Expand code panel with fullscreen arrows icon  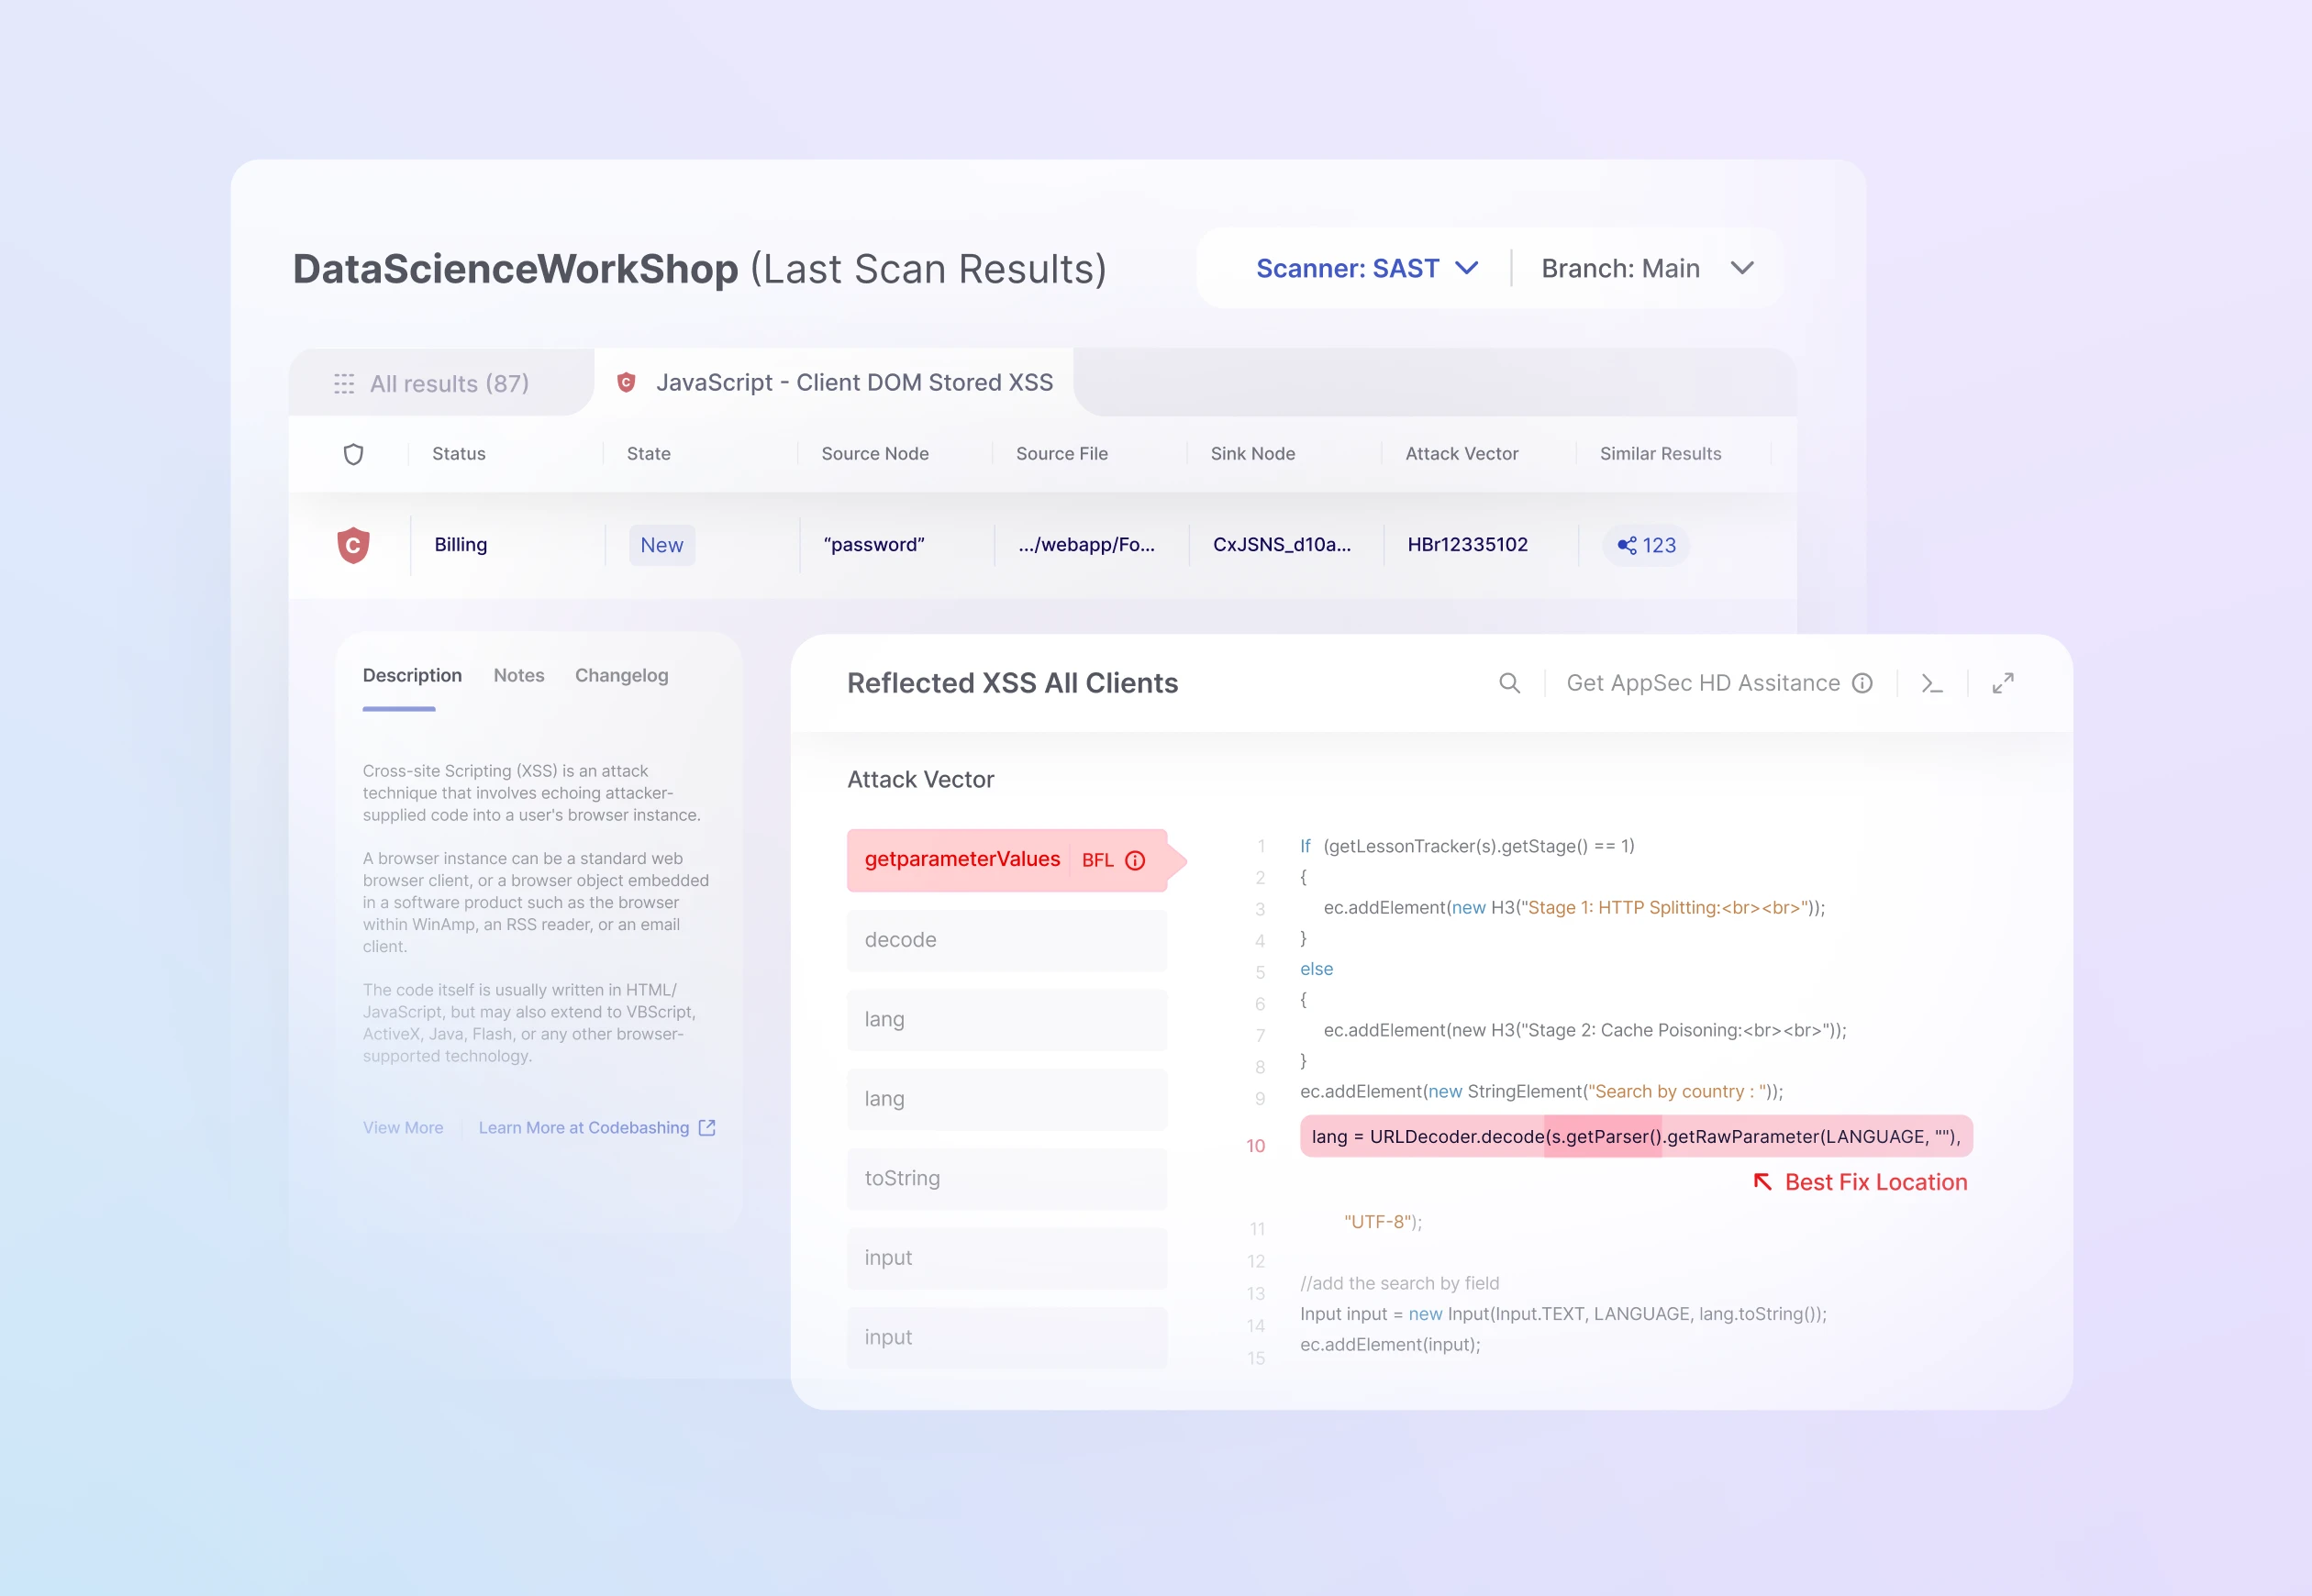point(2002,683)
